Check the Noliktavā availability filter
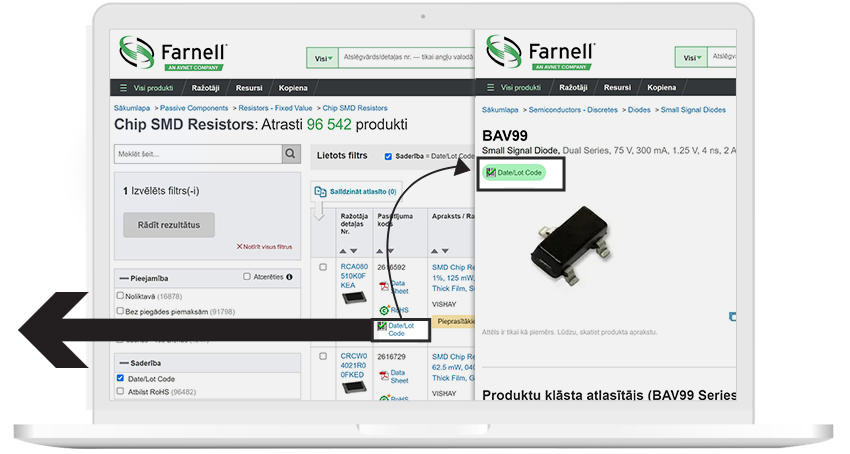Image resolution: width=850 pixels, height=454 pixels. coord(120,296)
